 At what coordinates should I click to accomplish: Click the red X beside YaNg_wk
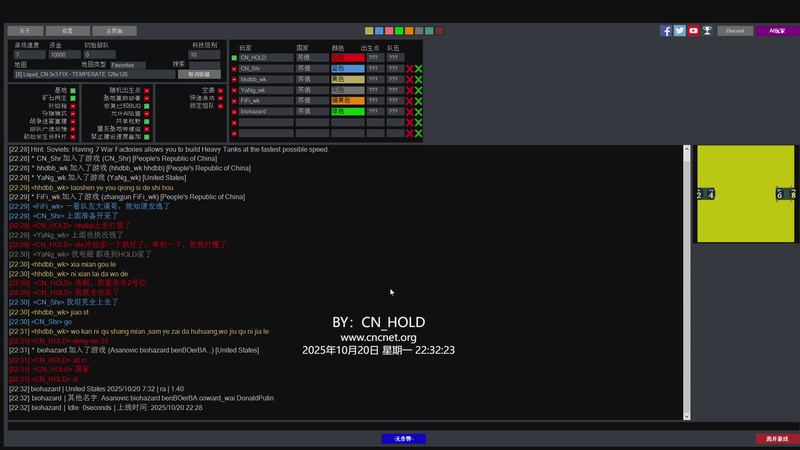(409, 90)
